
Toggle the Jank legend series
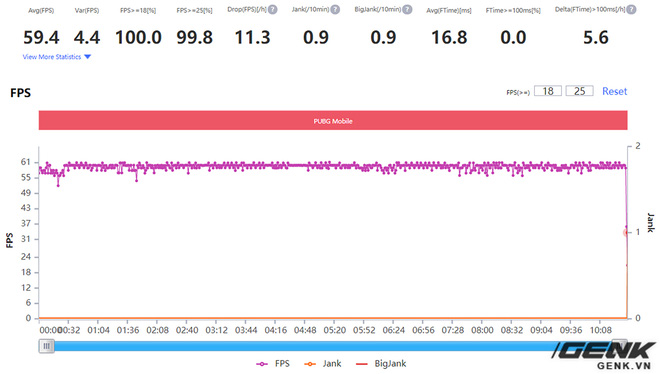click(x=322, y=363)
